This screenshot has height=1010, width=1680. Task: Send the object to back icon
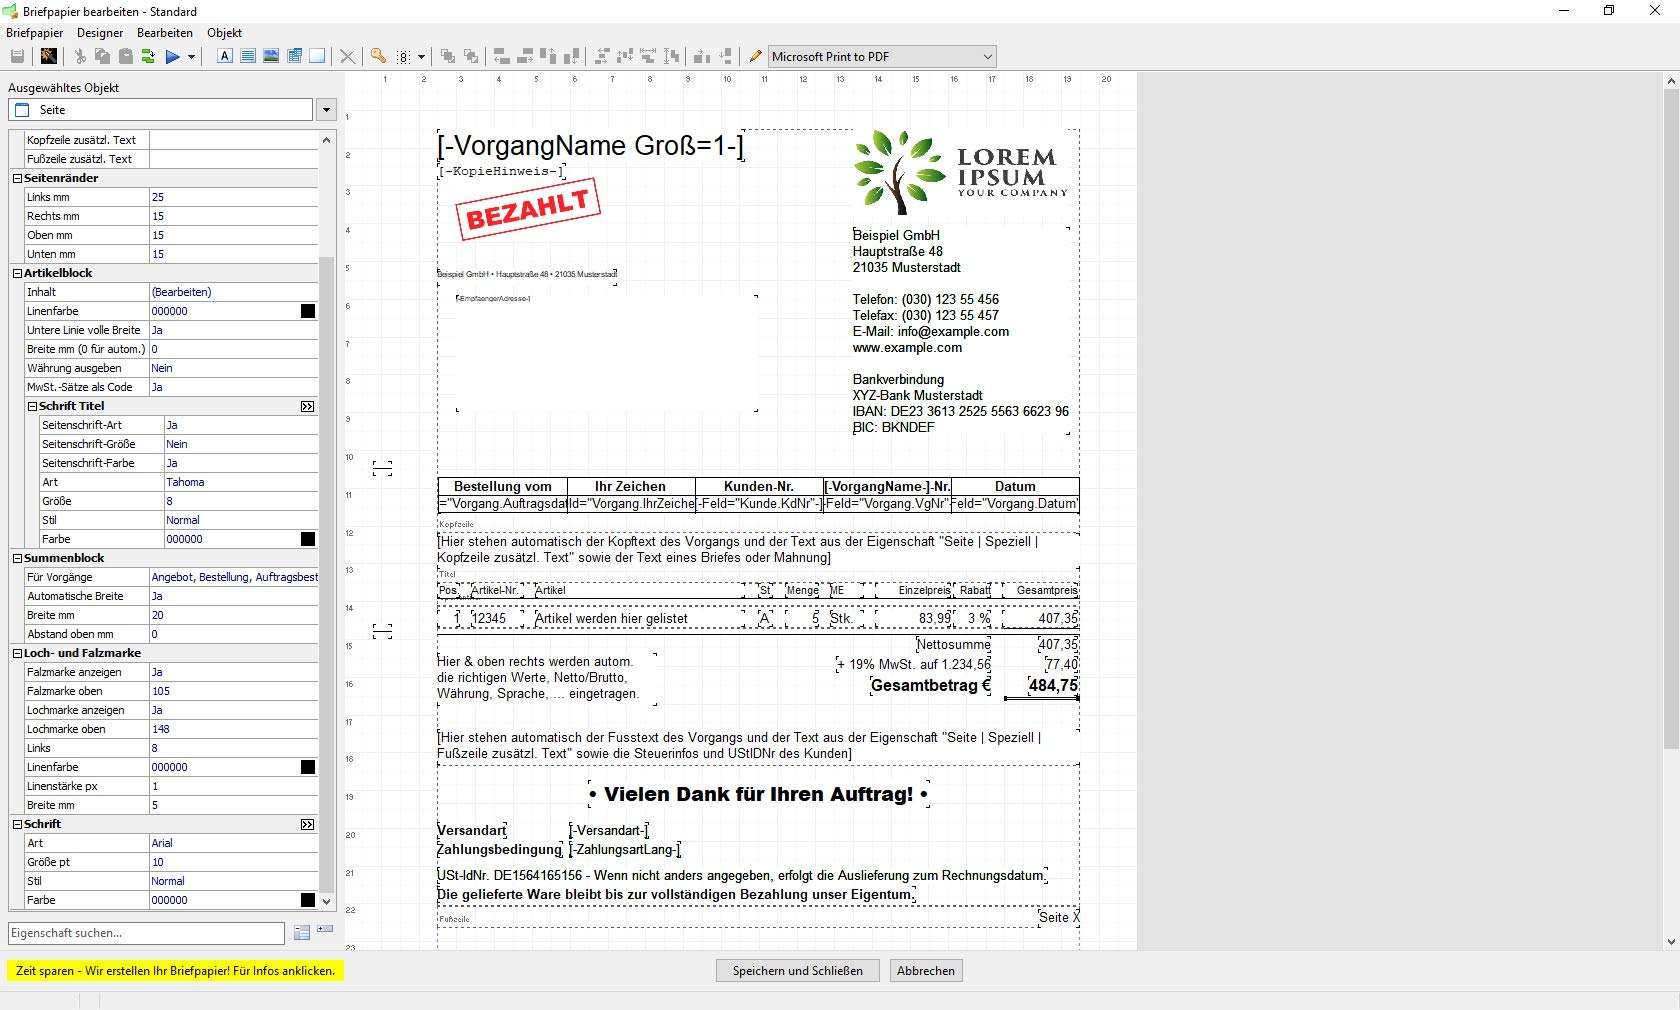(471, 56)
